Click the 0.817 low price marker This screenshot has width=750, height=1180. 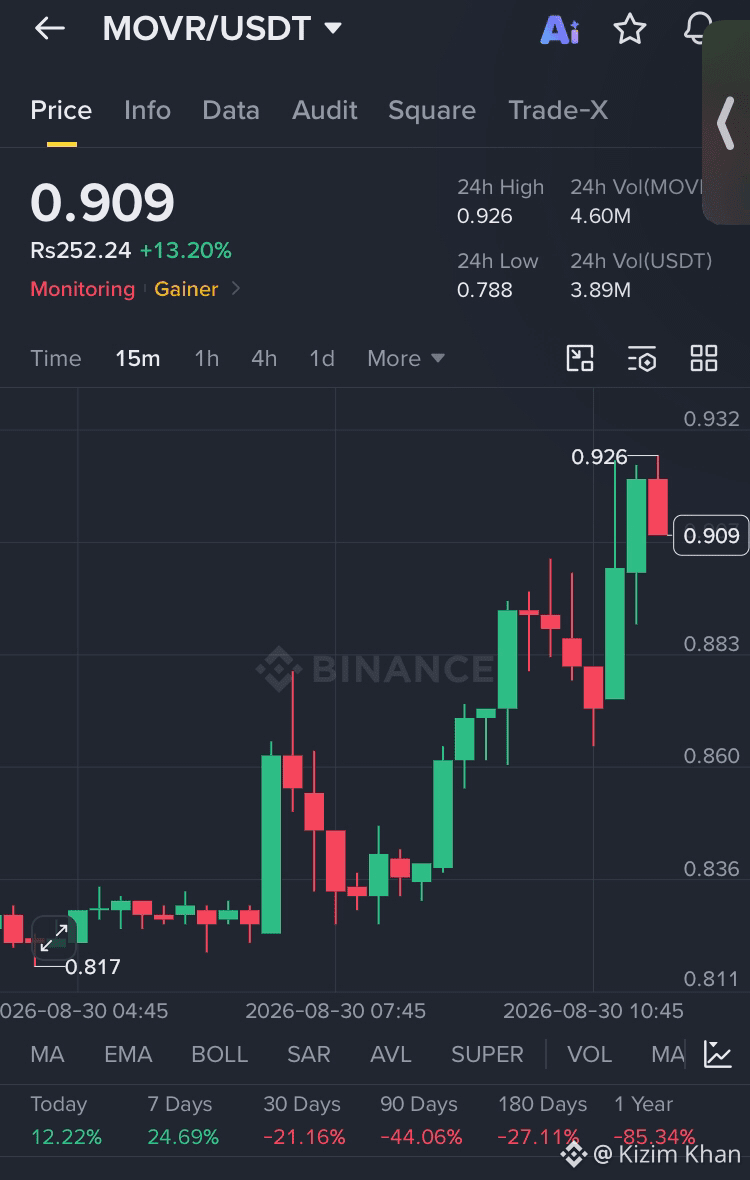point(93,967)
